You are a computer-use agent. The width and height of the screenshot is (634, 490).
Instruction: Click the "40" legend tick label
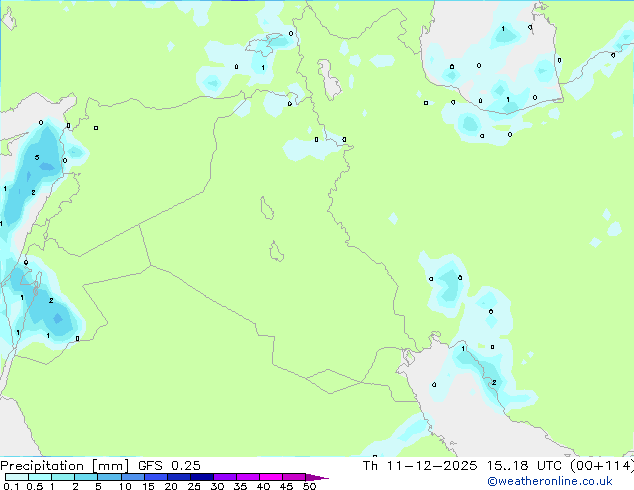[264, 486]
